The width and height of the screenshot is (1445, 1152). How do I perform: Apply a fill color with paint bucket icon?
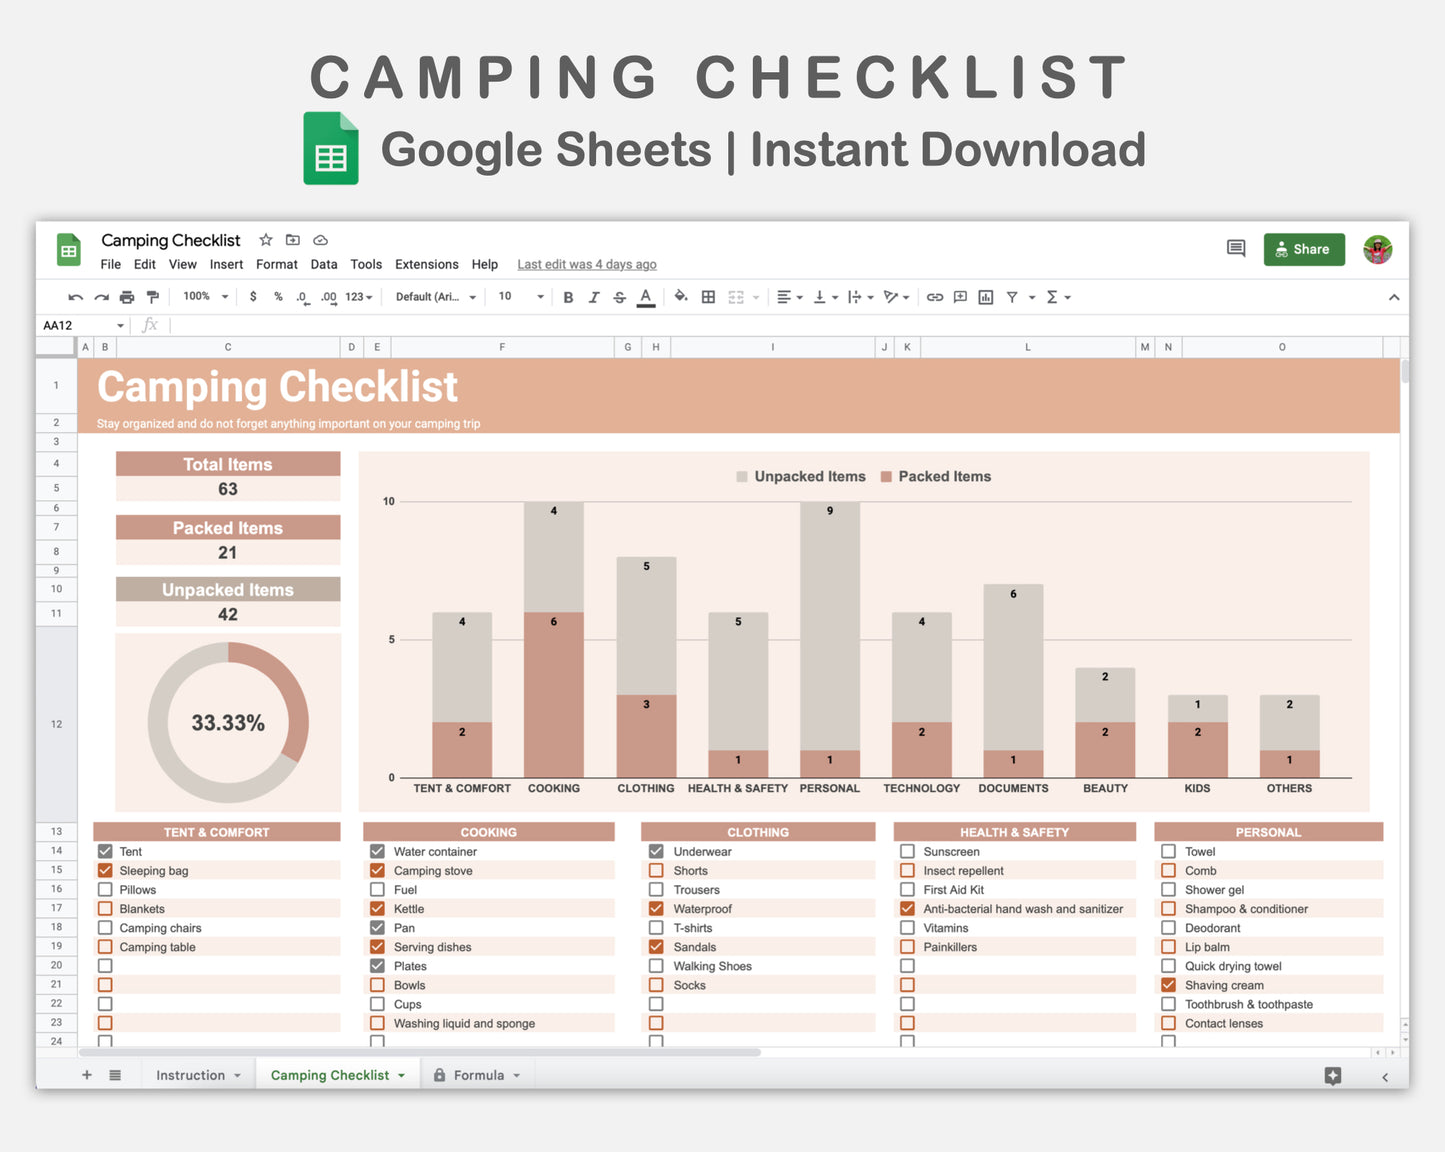pyautogui.click(x=681, y=297)
